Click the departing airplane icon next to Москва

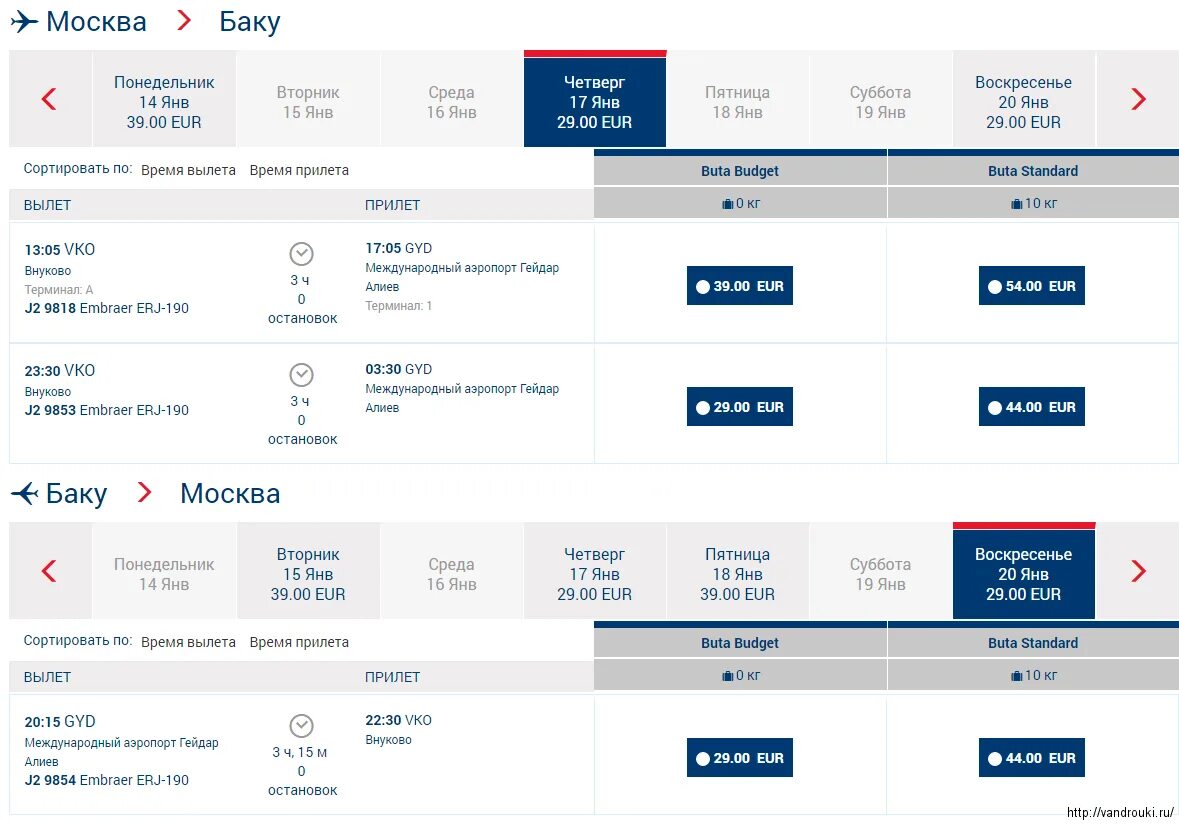click(x=24, y=21)
